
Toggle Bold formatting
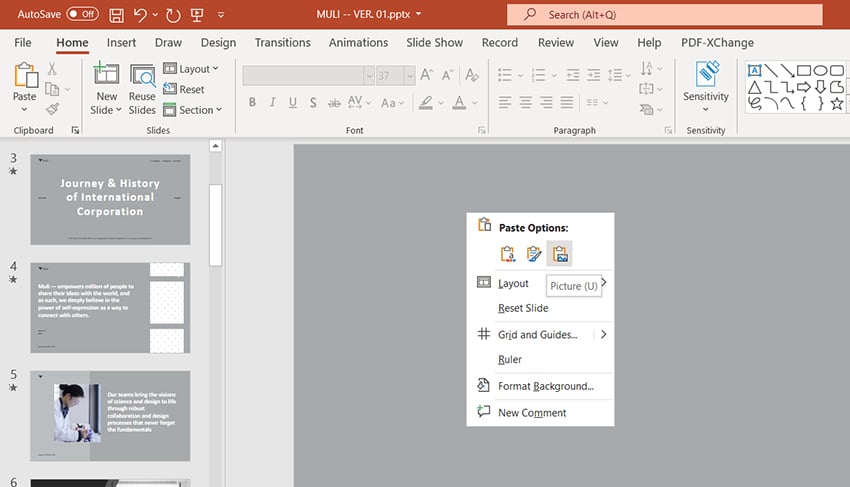click(252, 103)
